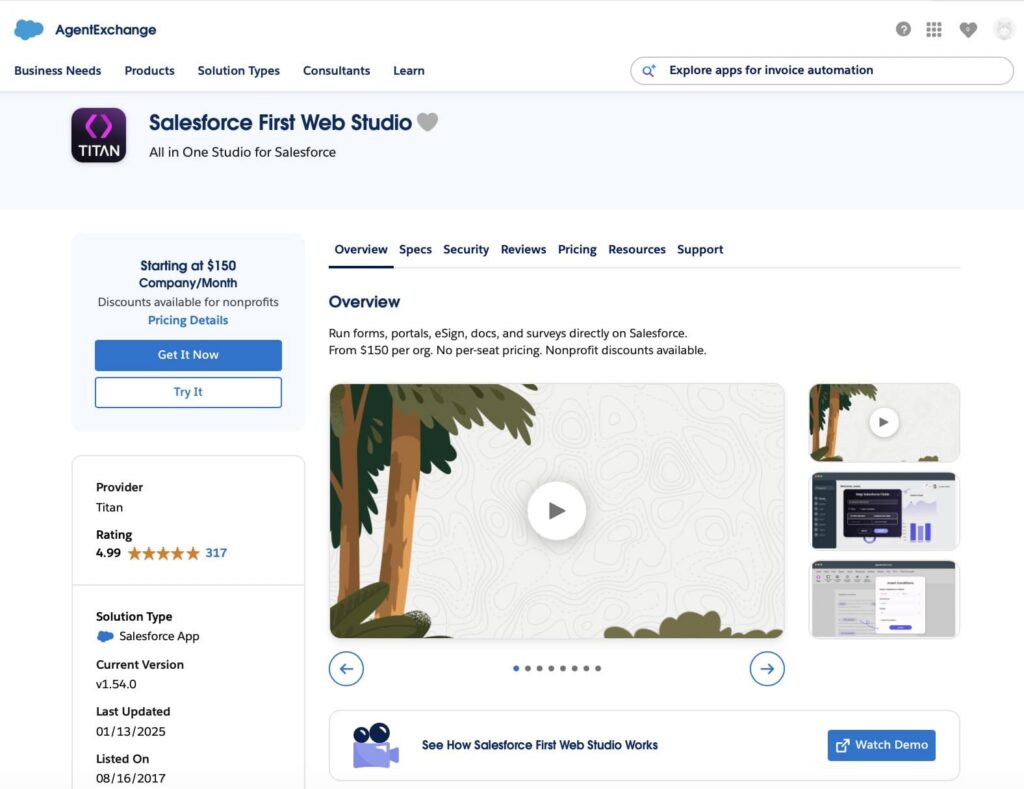
Task: Click the video camera demo icon
Action: [x=376, y=745]
